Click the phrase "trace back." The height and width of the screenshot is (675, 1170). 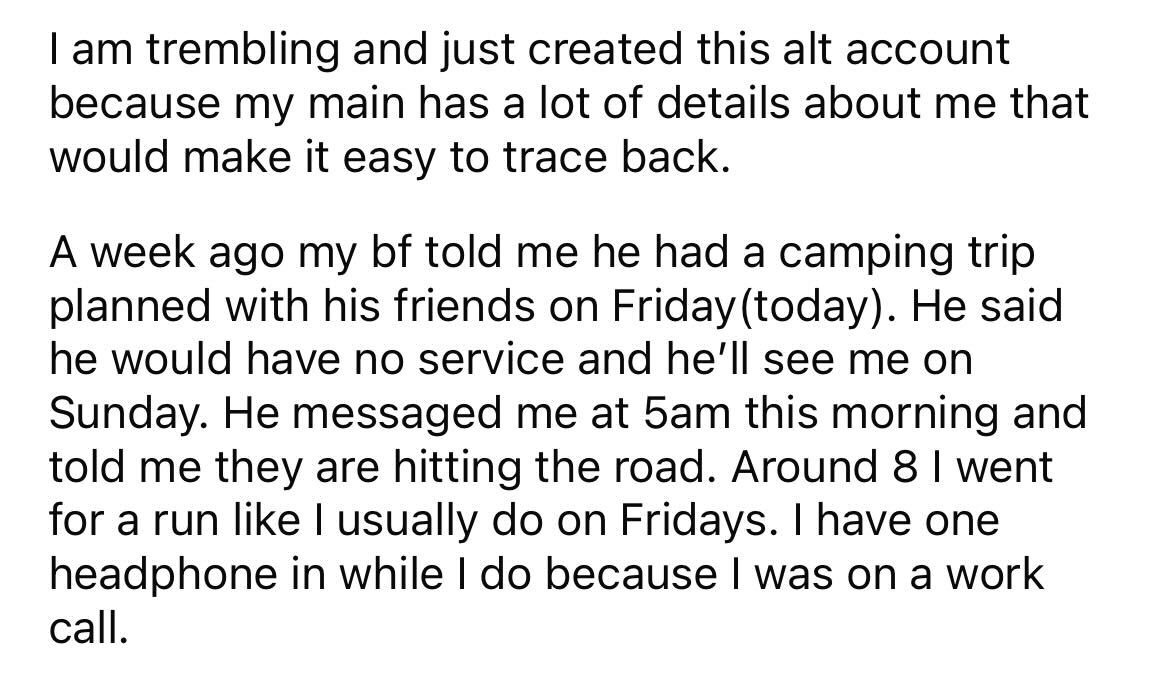(x=615, y=156)
